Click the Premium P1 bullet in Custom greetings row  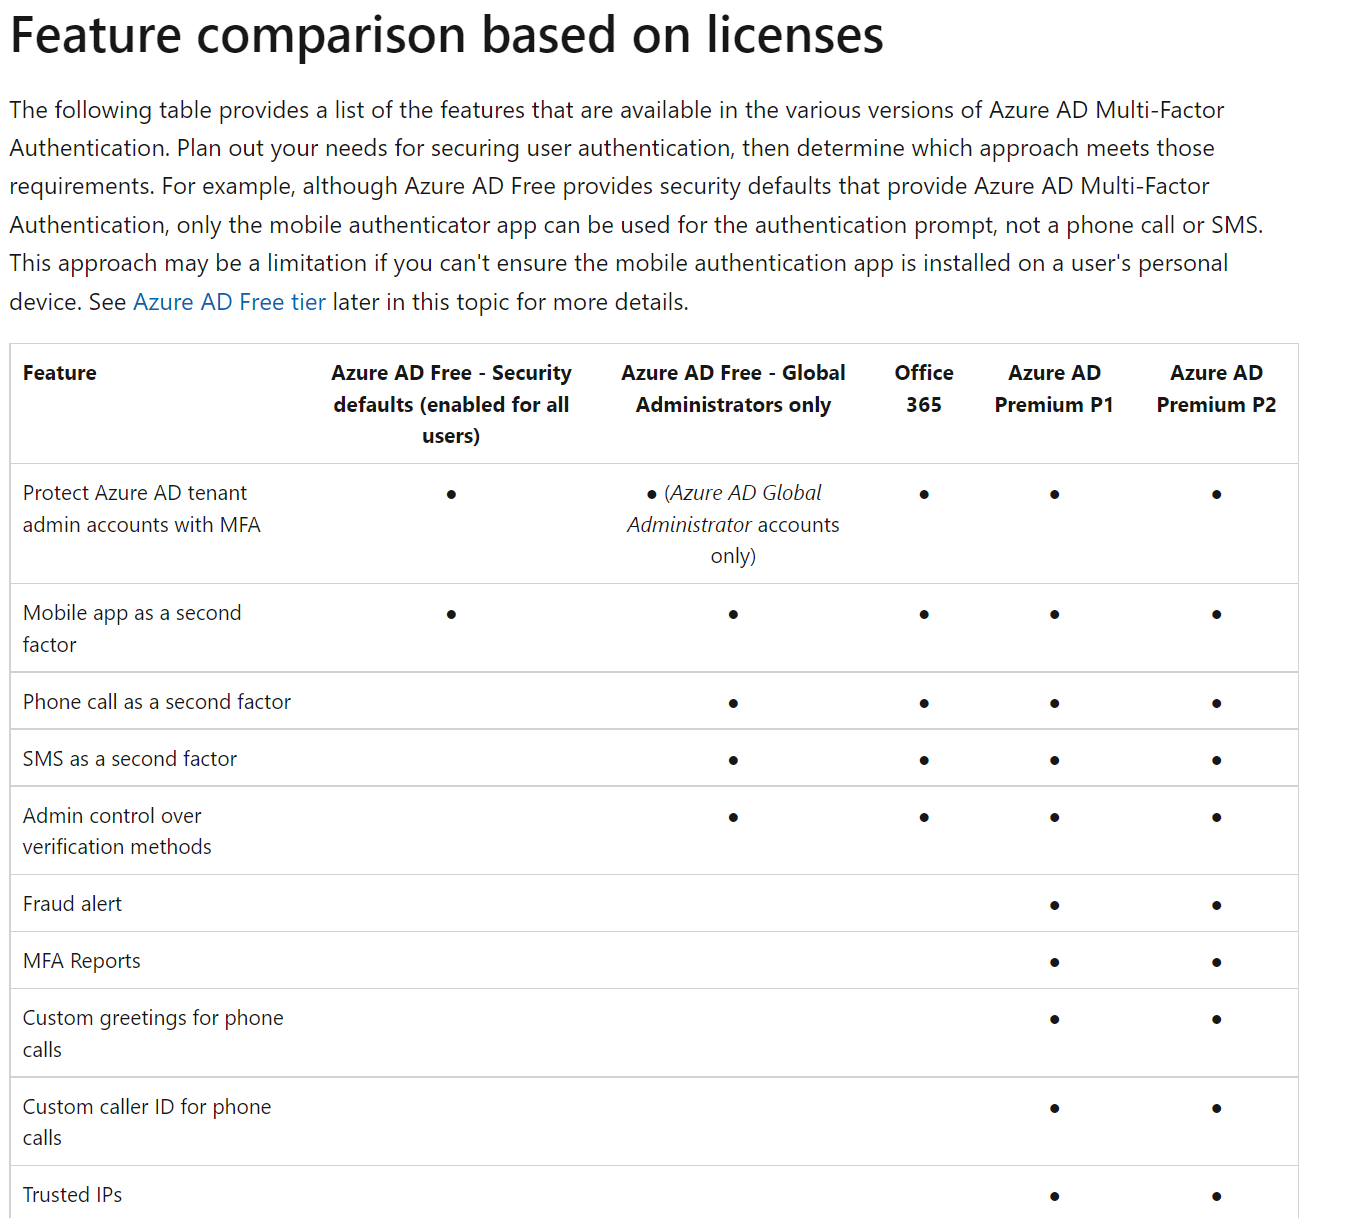point(1054,1019)
